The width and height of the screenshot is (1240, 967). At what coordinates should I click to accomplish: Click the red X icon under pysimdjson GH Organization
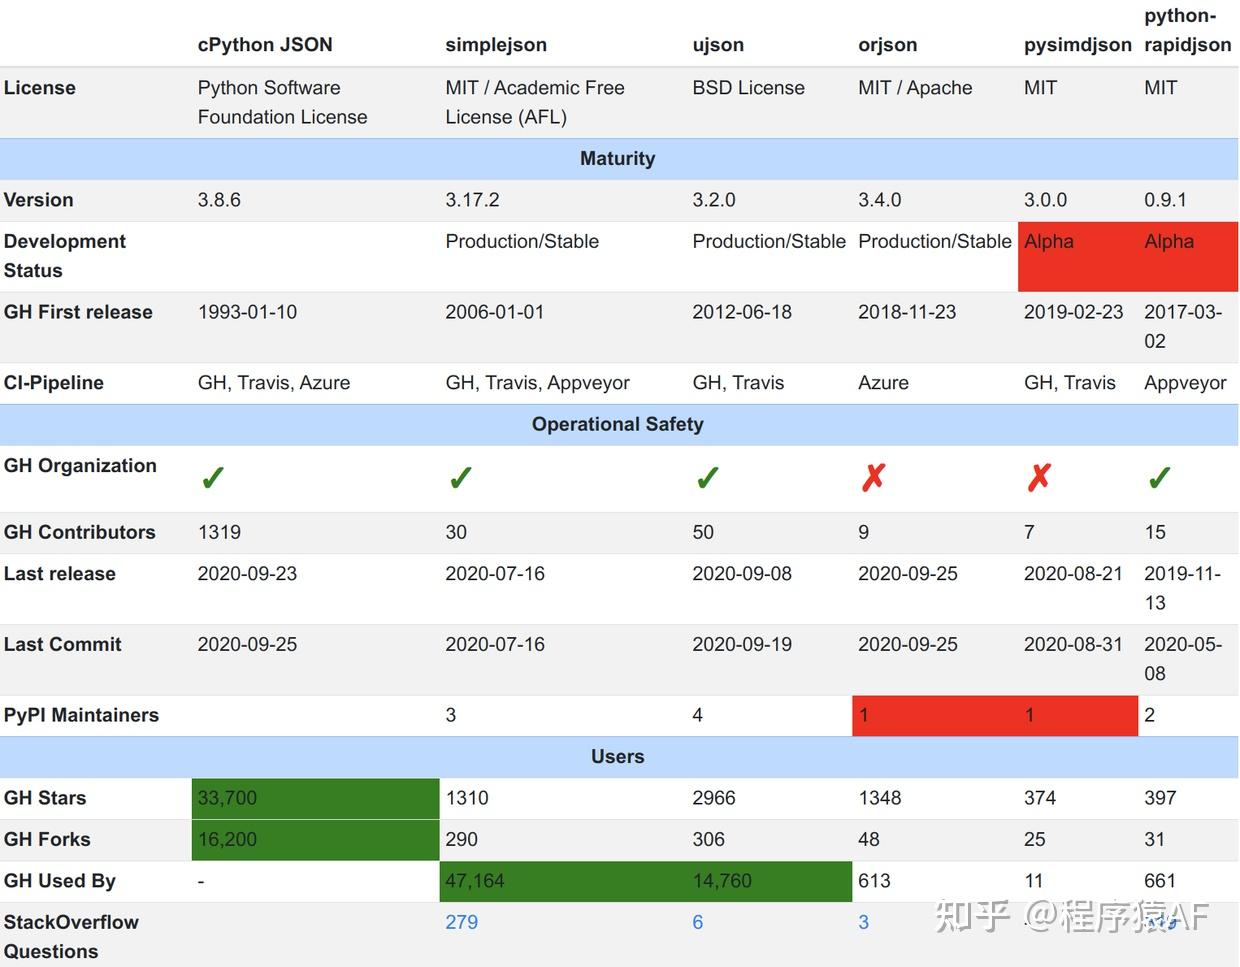click(x=1038, y=477)
